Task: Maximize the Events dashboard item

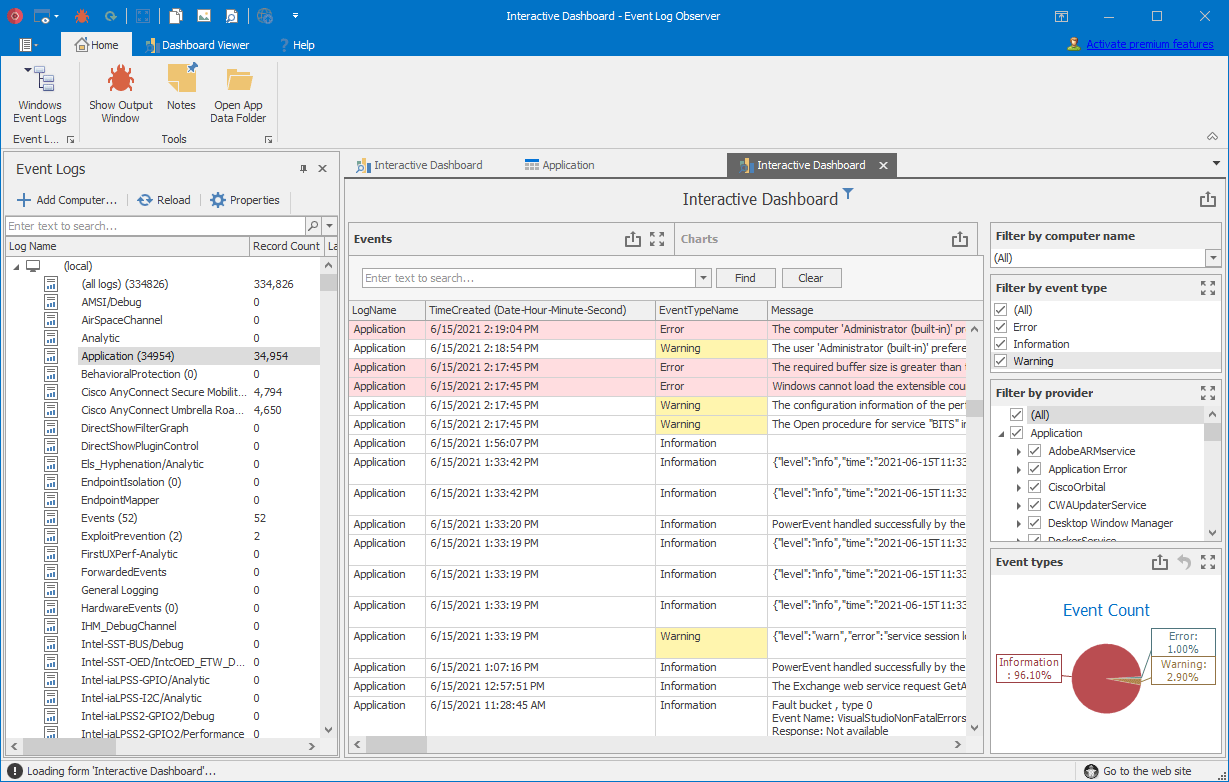Action: click(657, 239)
